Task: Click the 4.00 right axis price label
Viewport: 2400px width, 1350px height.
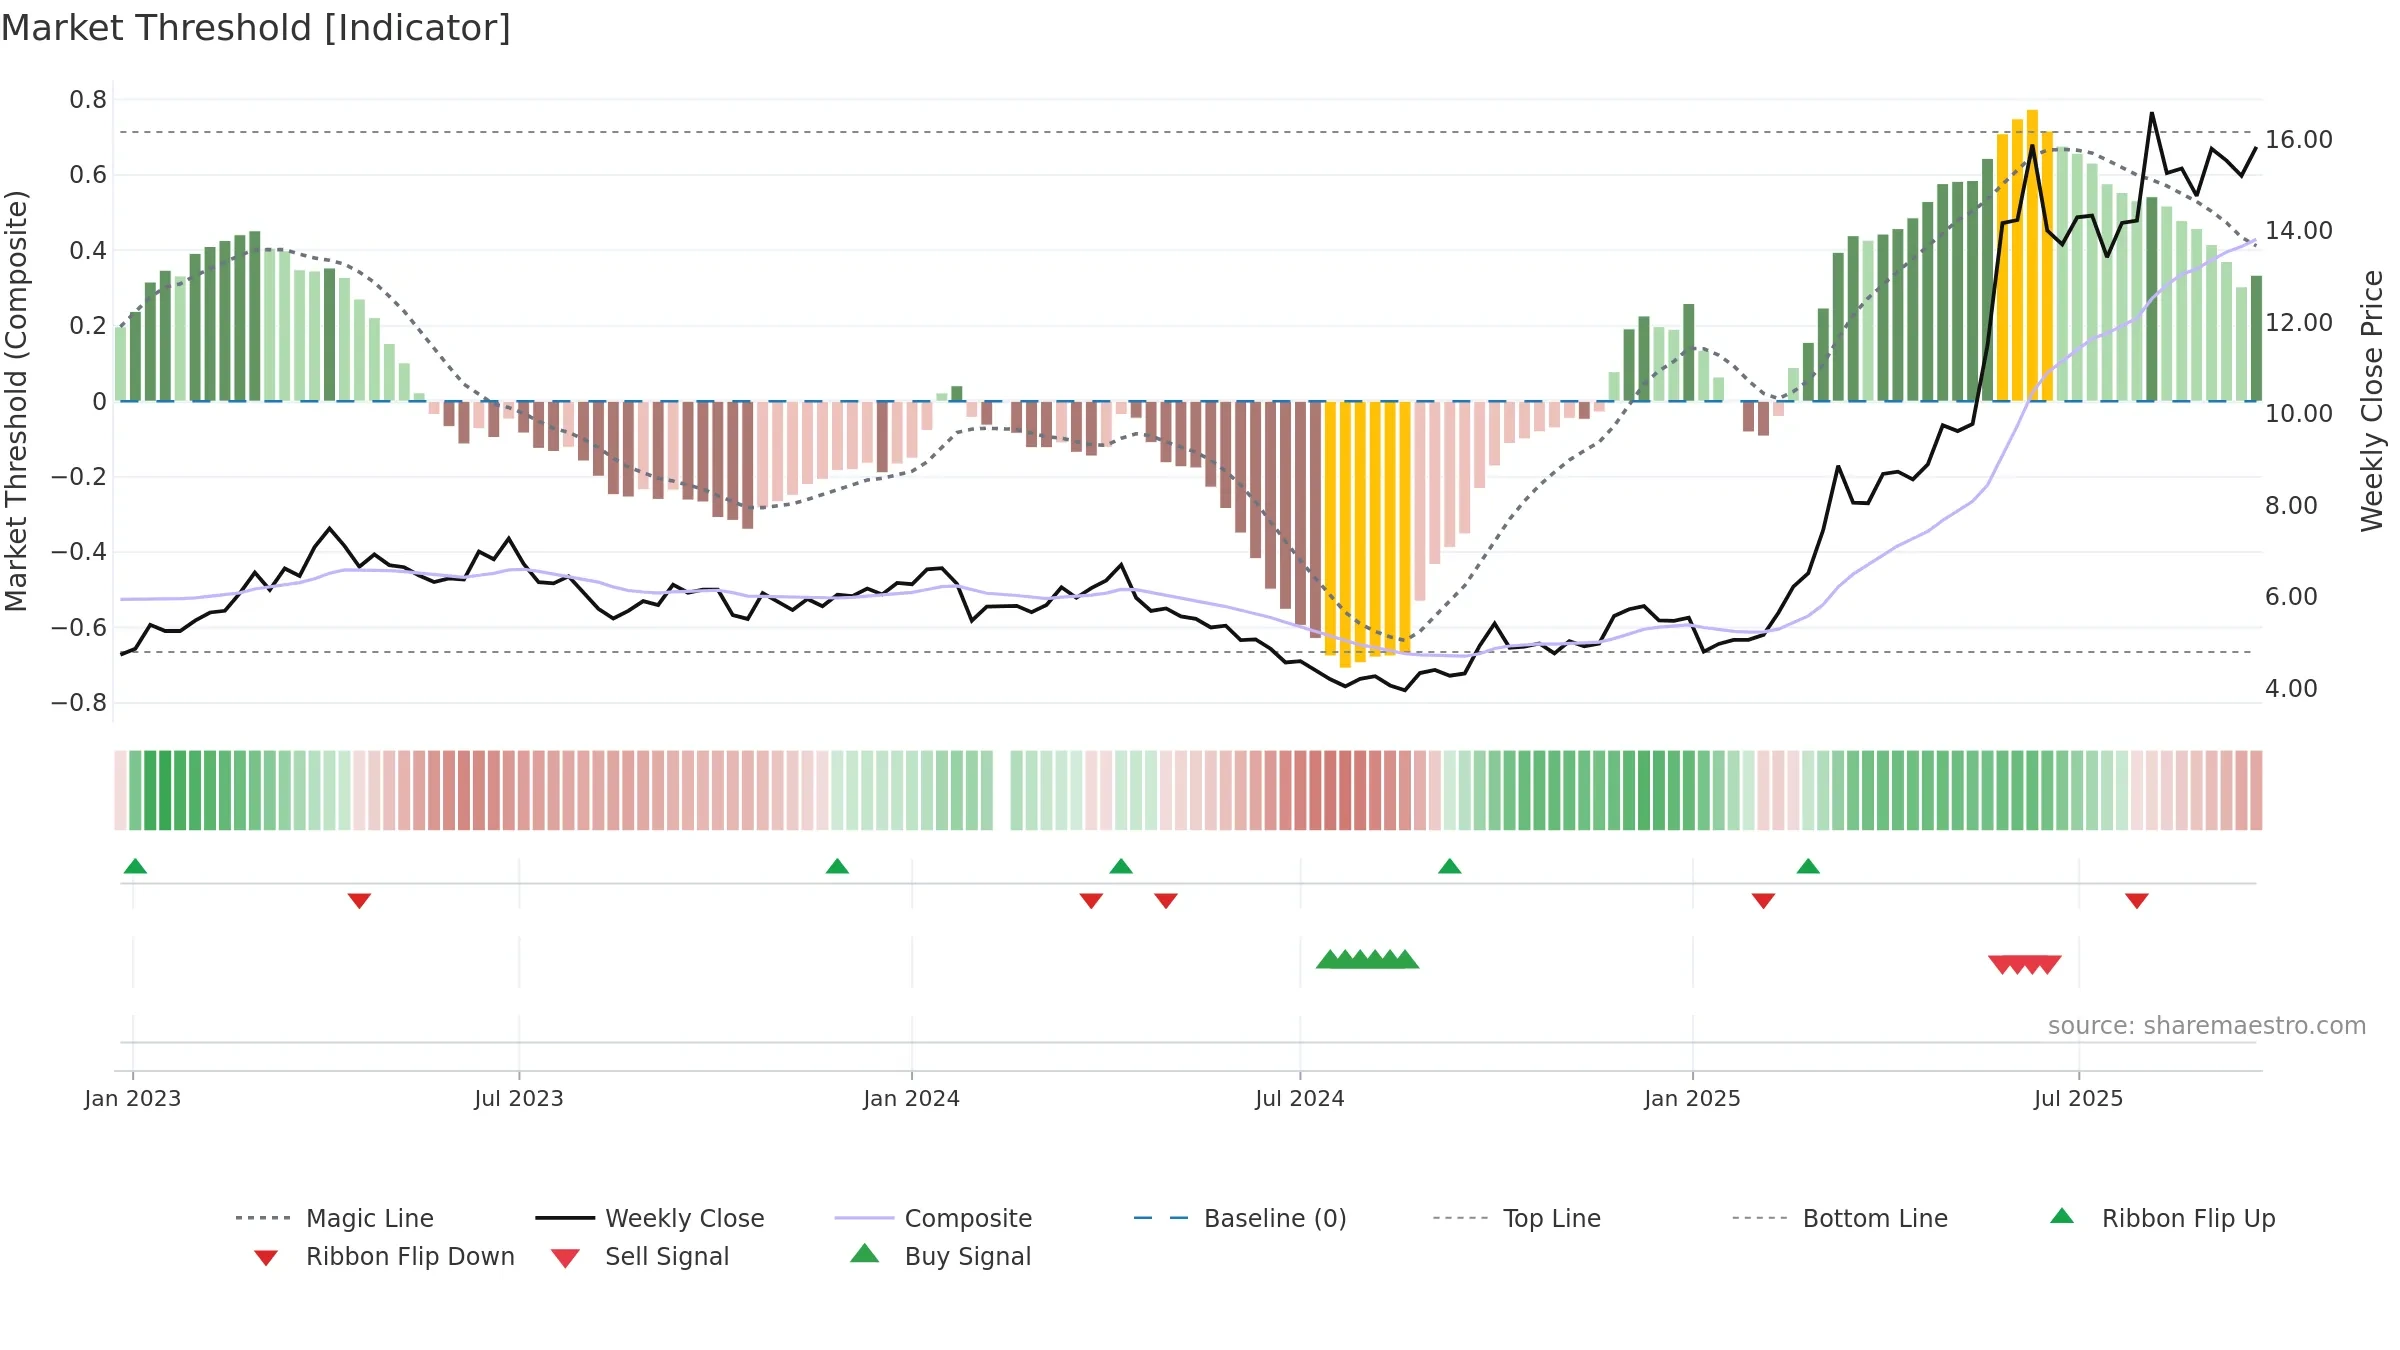Action: pyautogui.click(x=2291, y=688)
